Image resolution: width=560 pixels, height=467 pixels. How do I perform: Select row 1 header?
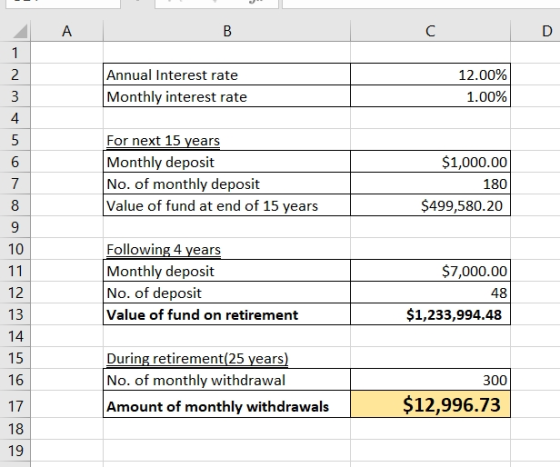coord(15,53)
